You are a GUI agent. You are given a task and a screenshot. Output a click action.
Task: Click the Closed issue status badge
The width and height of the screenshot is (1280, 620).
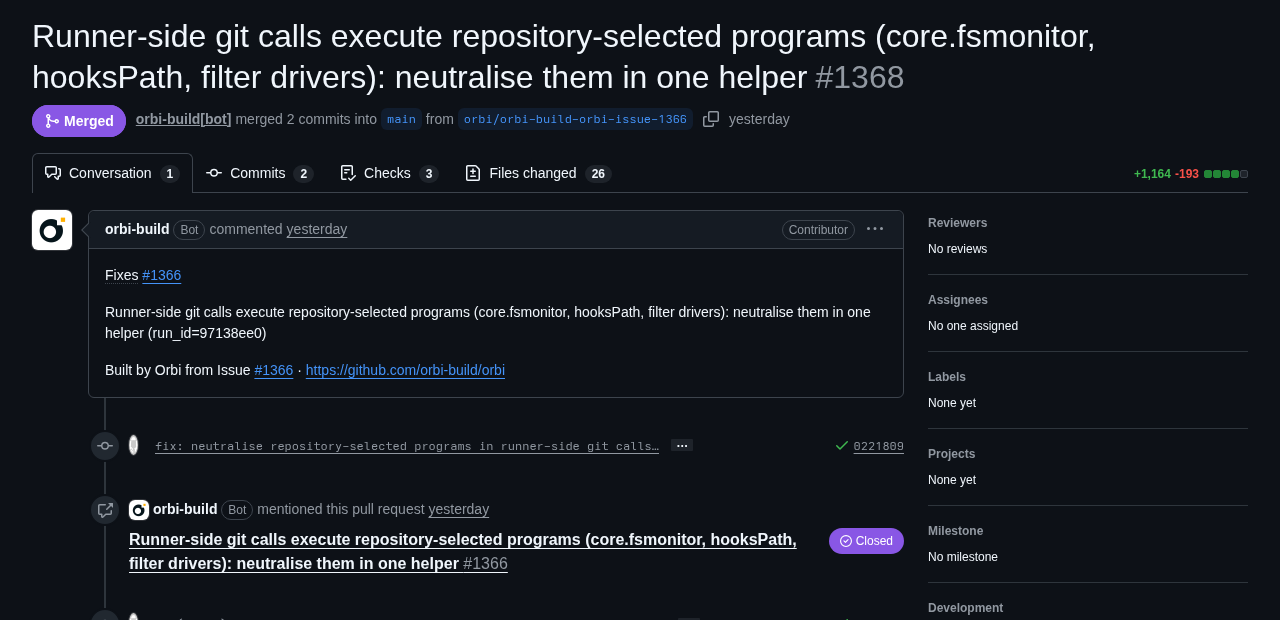(866, 541)
